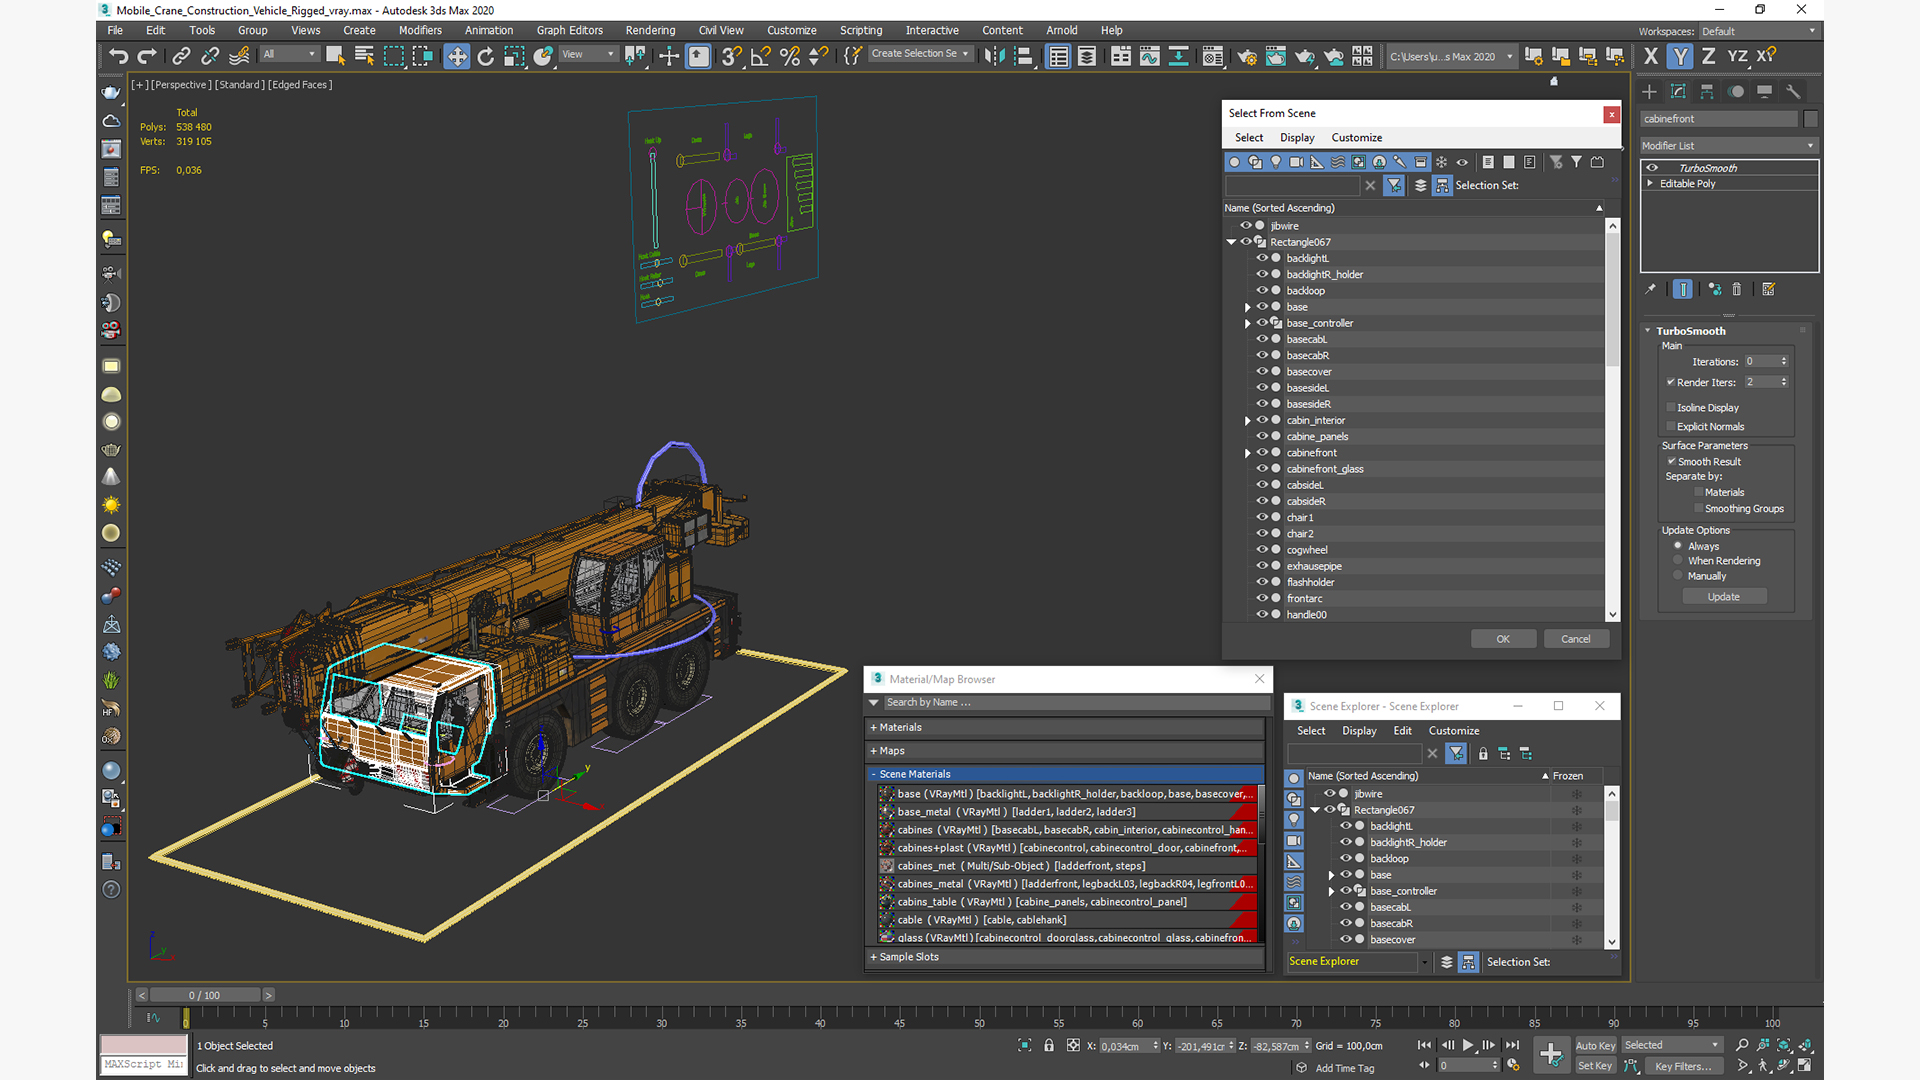The width and height of the screenshot is (1920, 1080).
Task: Click Pin Stack icon under modifier stack
Action: pyautogui.click(x=1650, y=289)
